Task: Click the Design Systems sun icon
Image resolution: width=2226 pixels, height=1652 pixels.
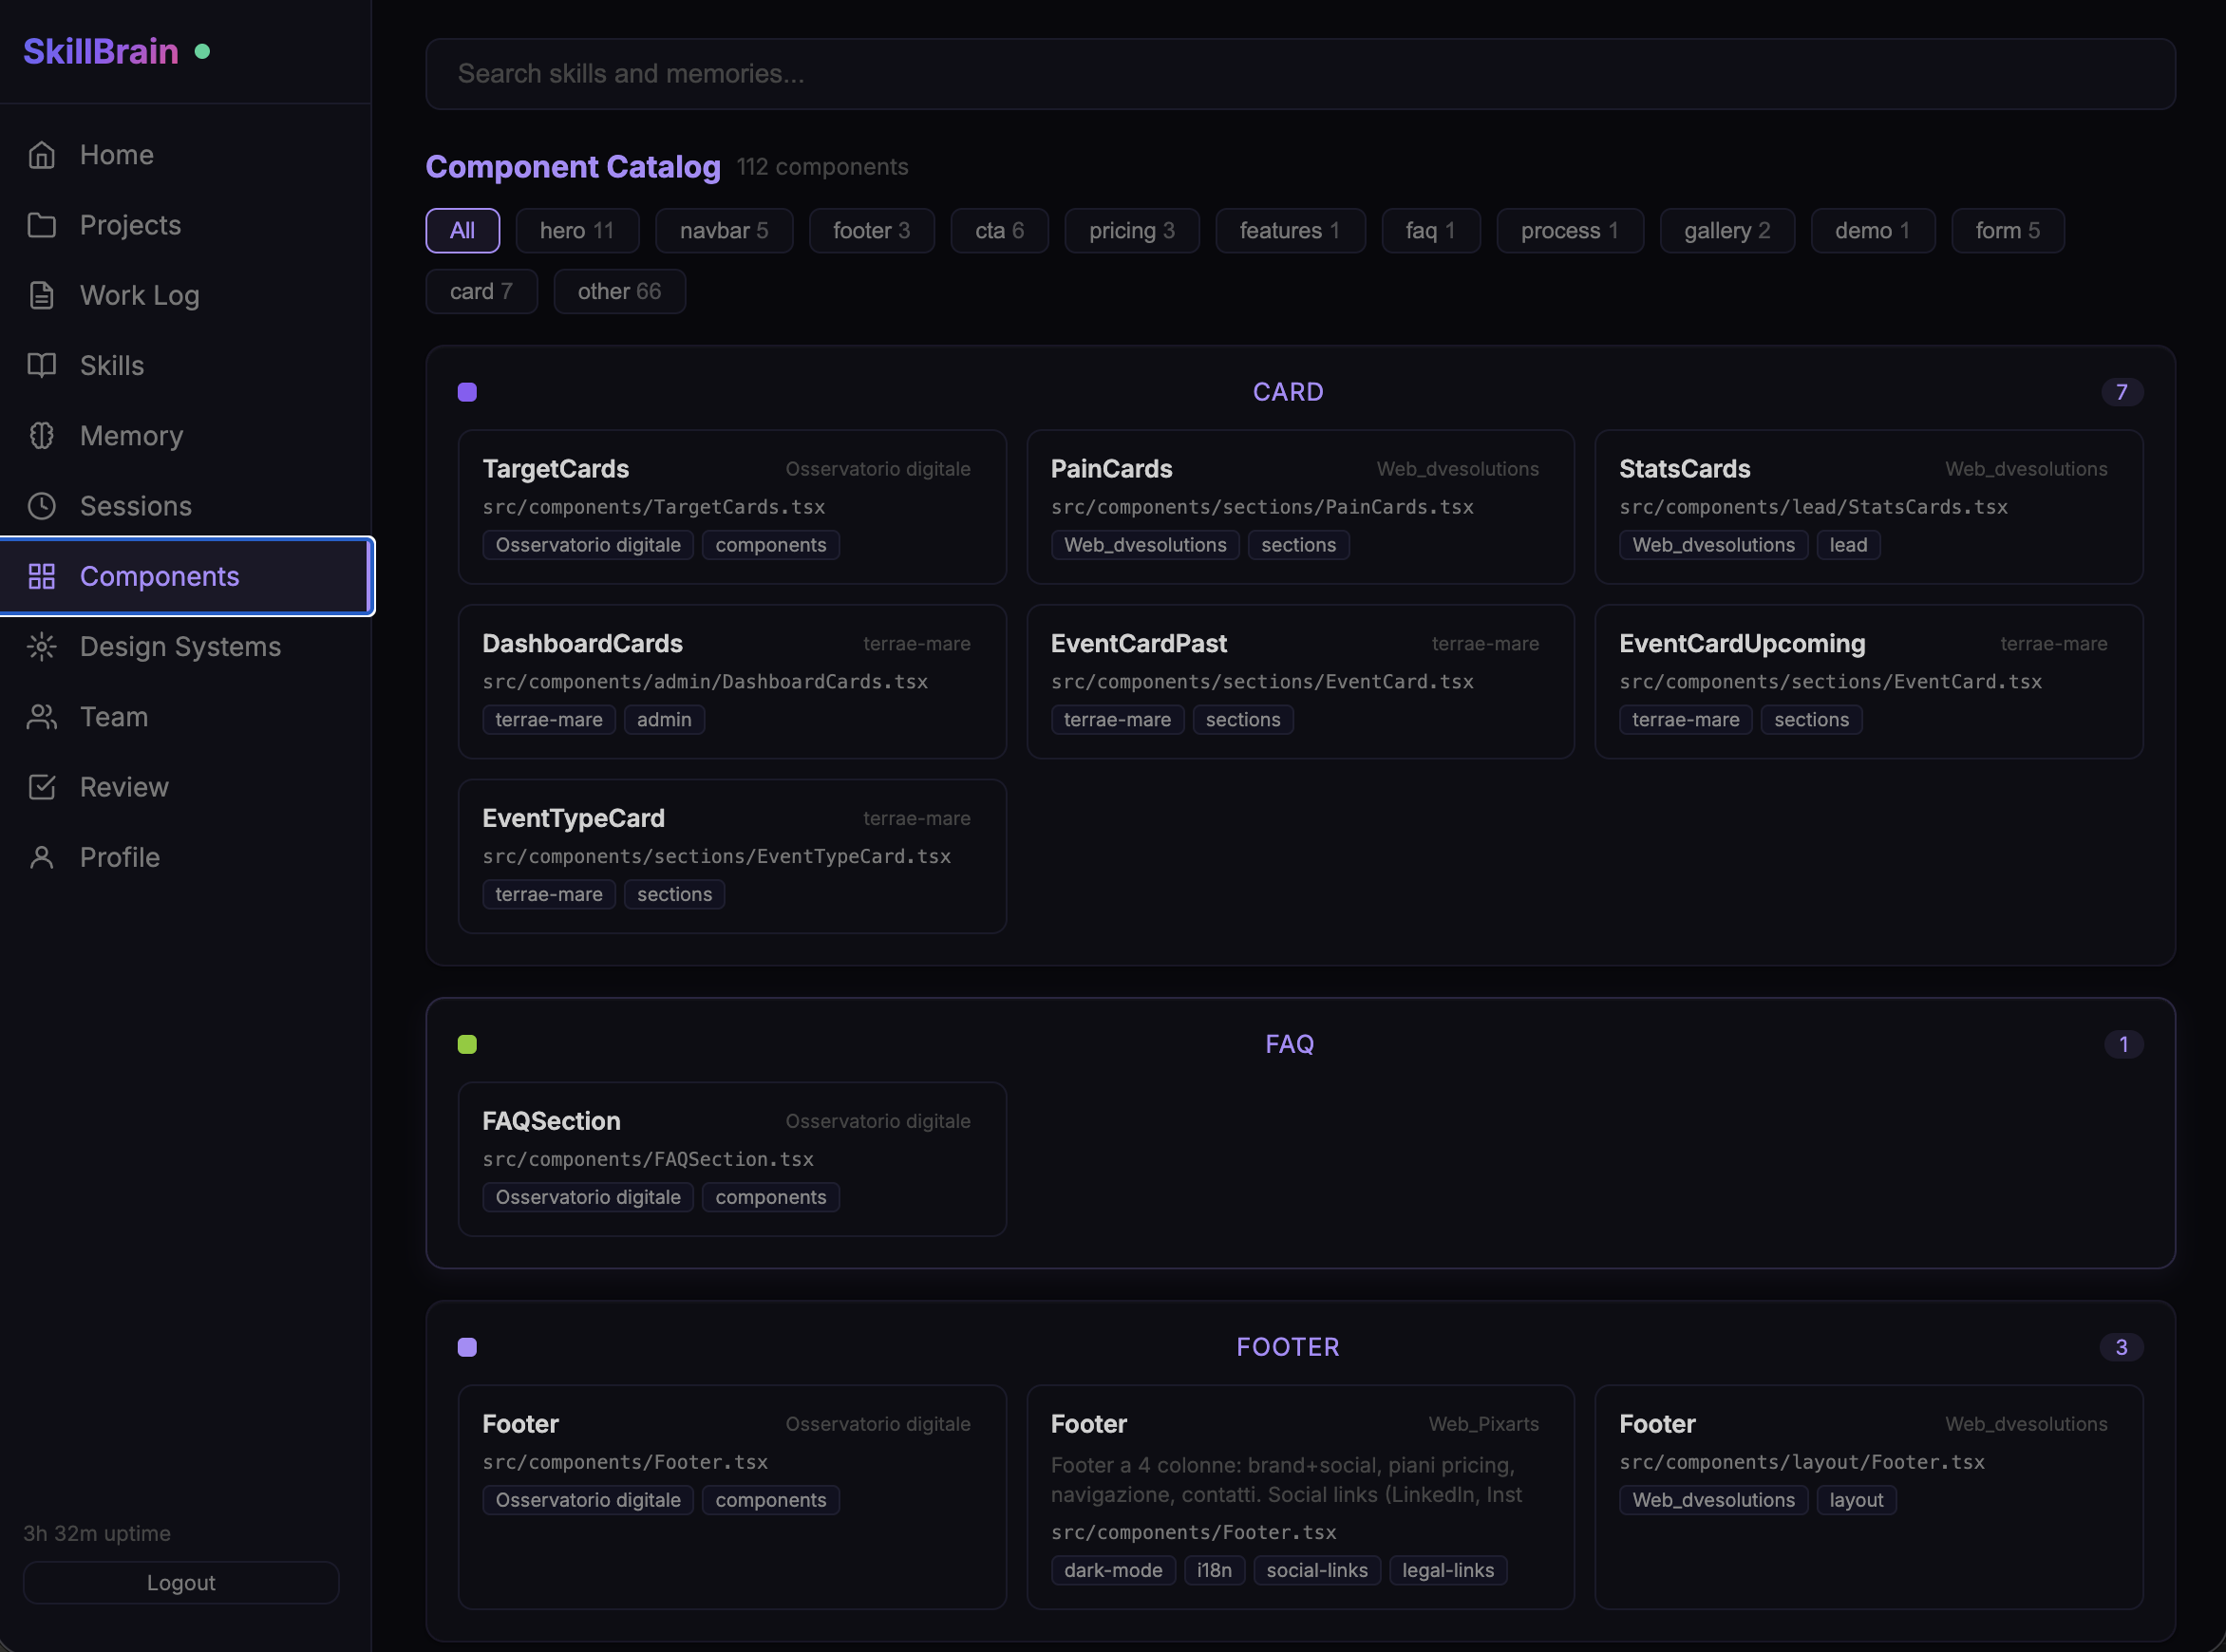Action: (42, 646)
